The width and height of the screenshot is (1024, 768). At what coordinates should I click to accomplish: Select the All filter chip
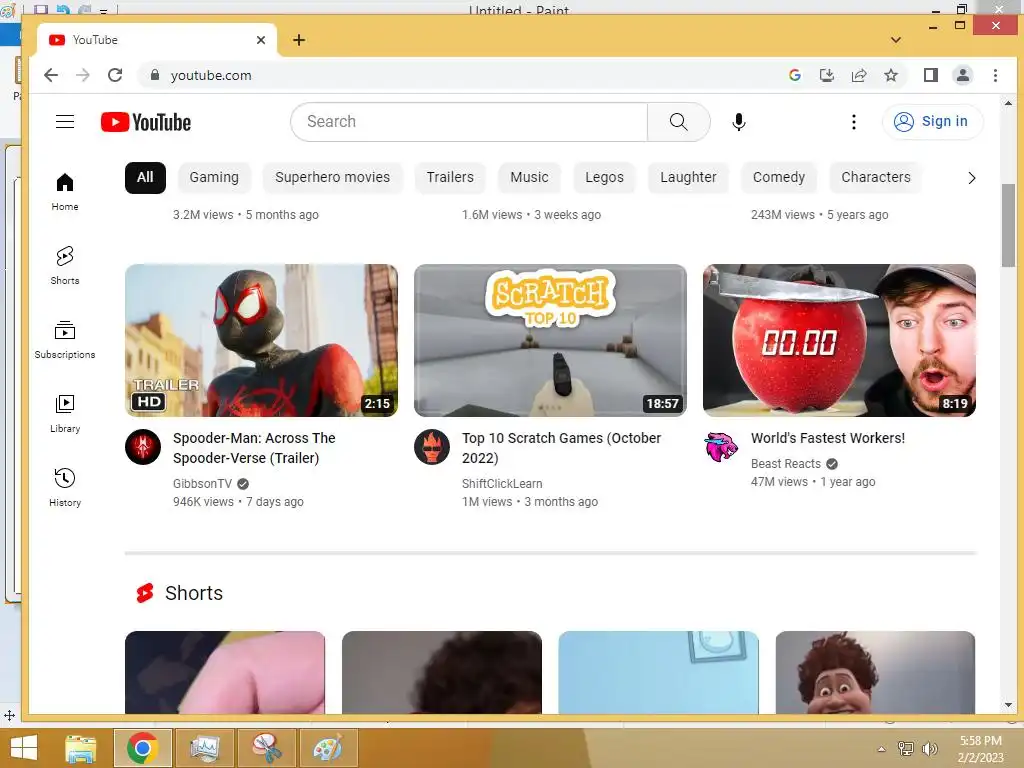145,178
